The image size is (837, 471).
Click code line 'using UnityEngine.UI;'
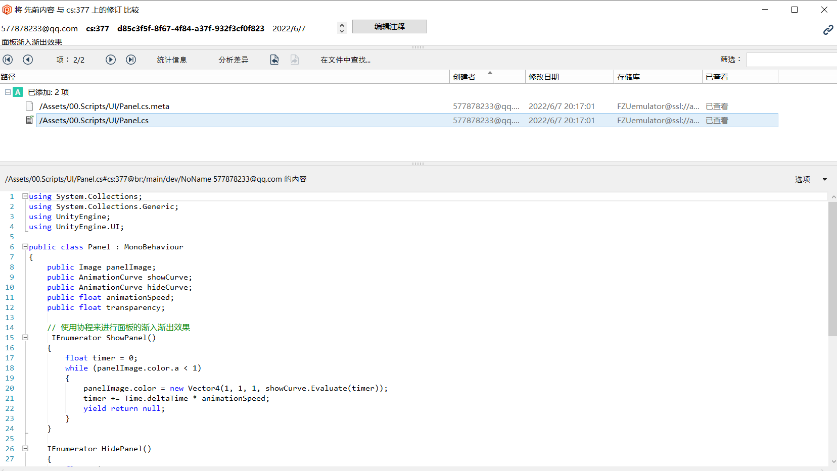[76, 226]
